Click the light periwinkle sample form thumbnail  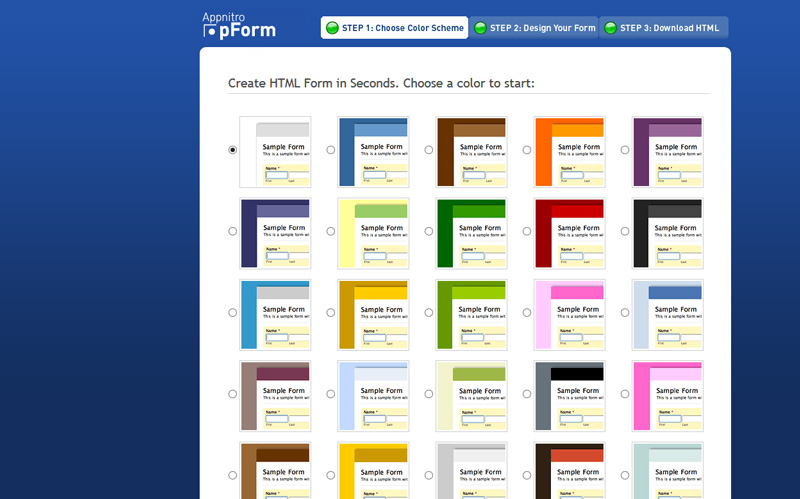(373, 396)
